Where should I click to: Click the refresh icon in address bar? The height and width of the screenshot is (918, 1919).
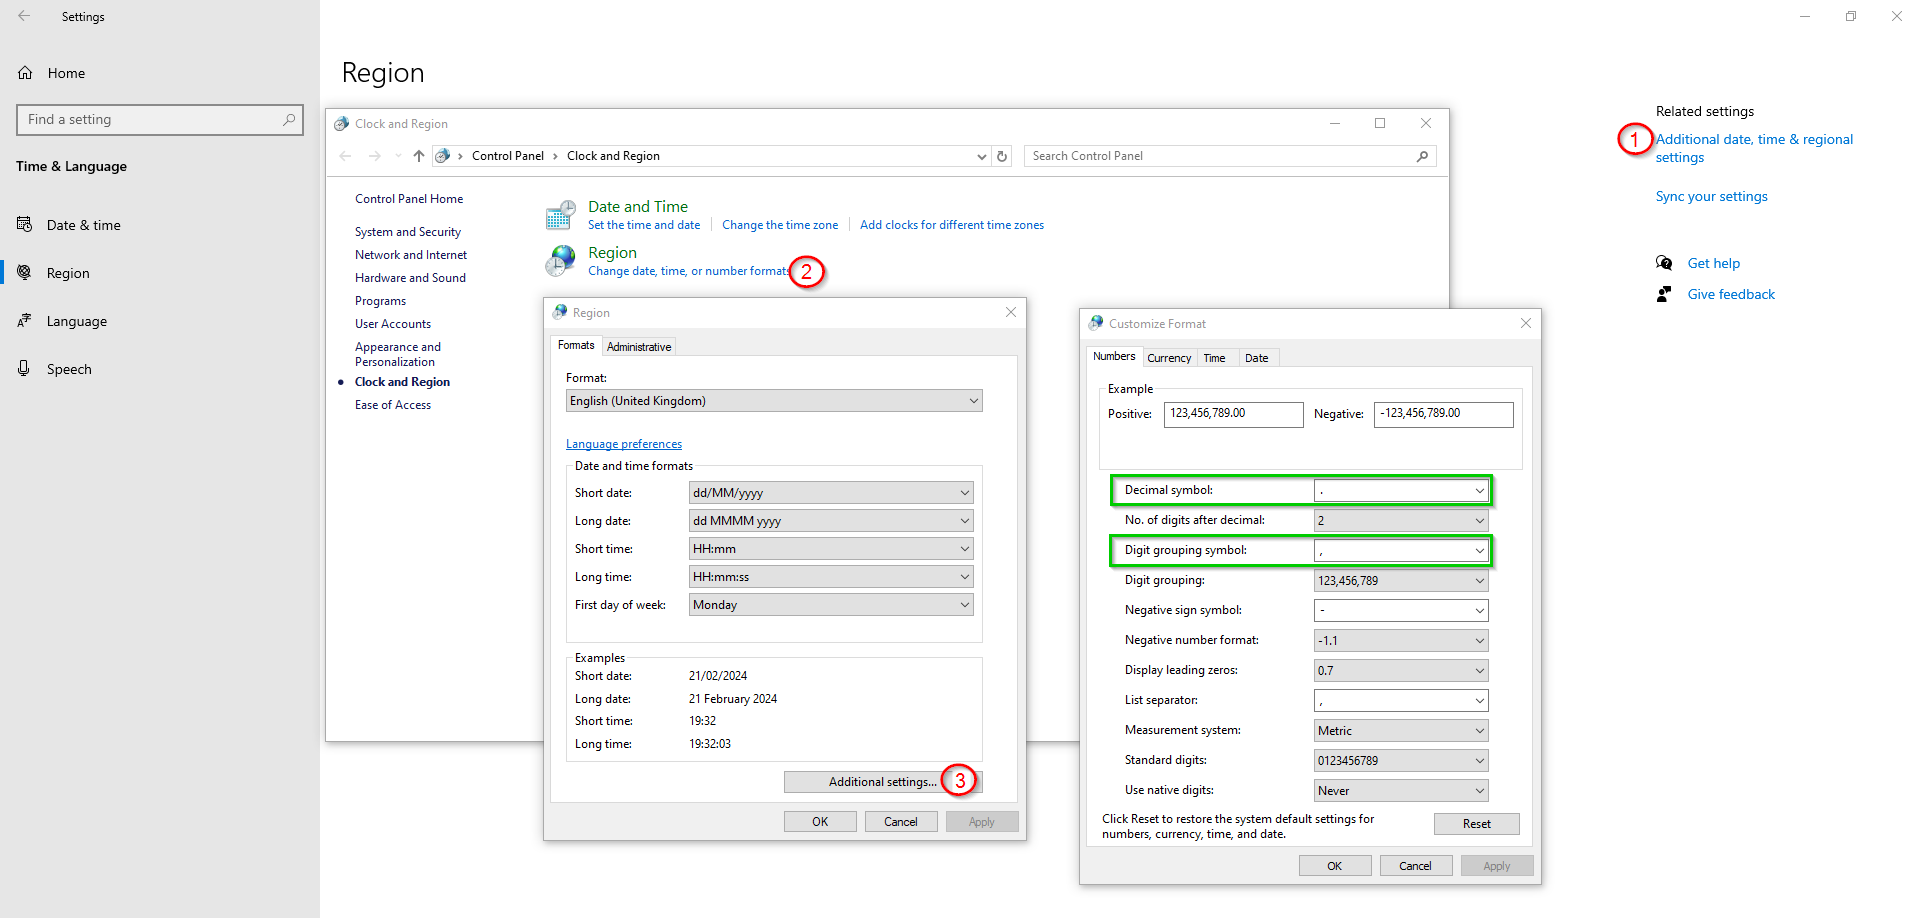(x=1002, y=155)
